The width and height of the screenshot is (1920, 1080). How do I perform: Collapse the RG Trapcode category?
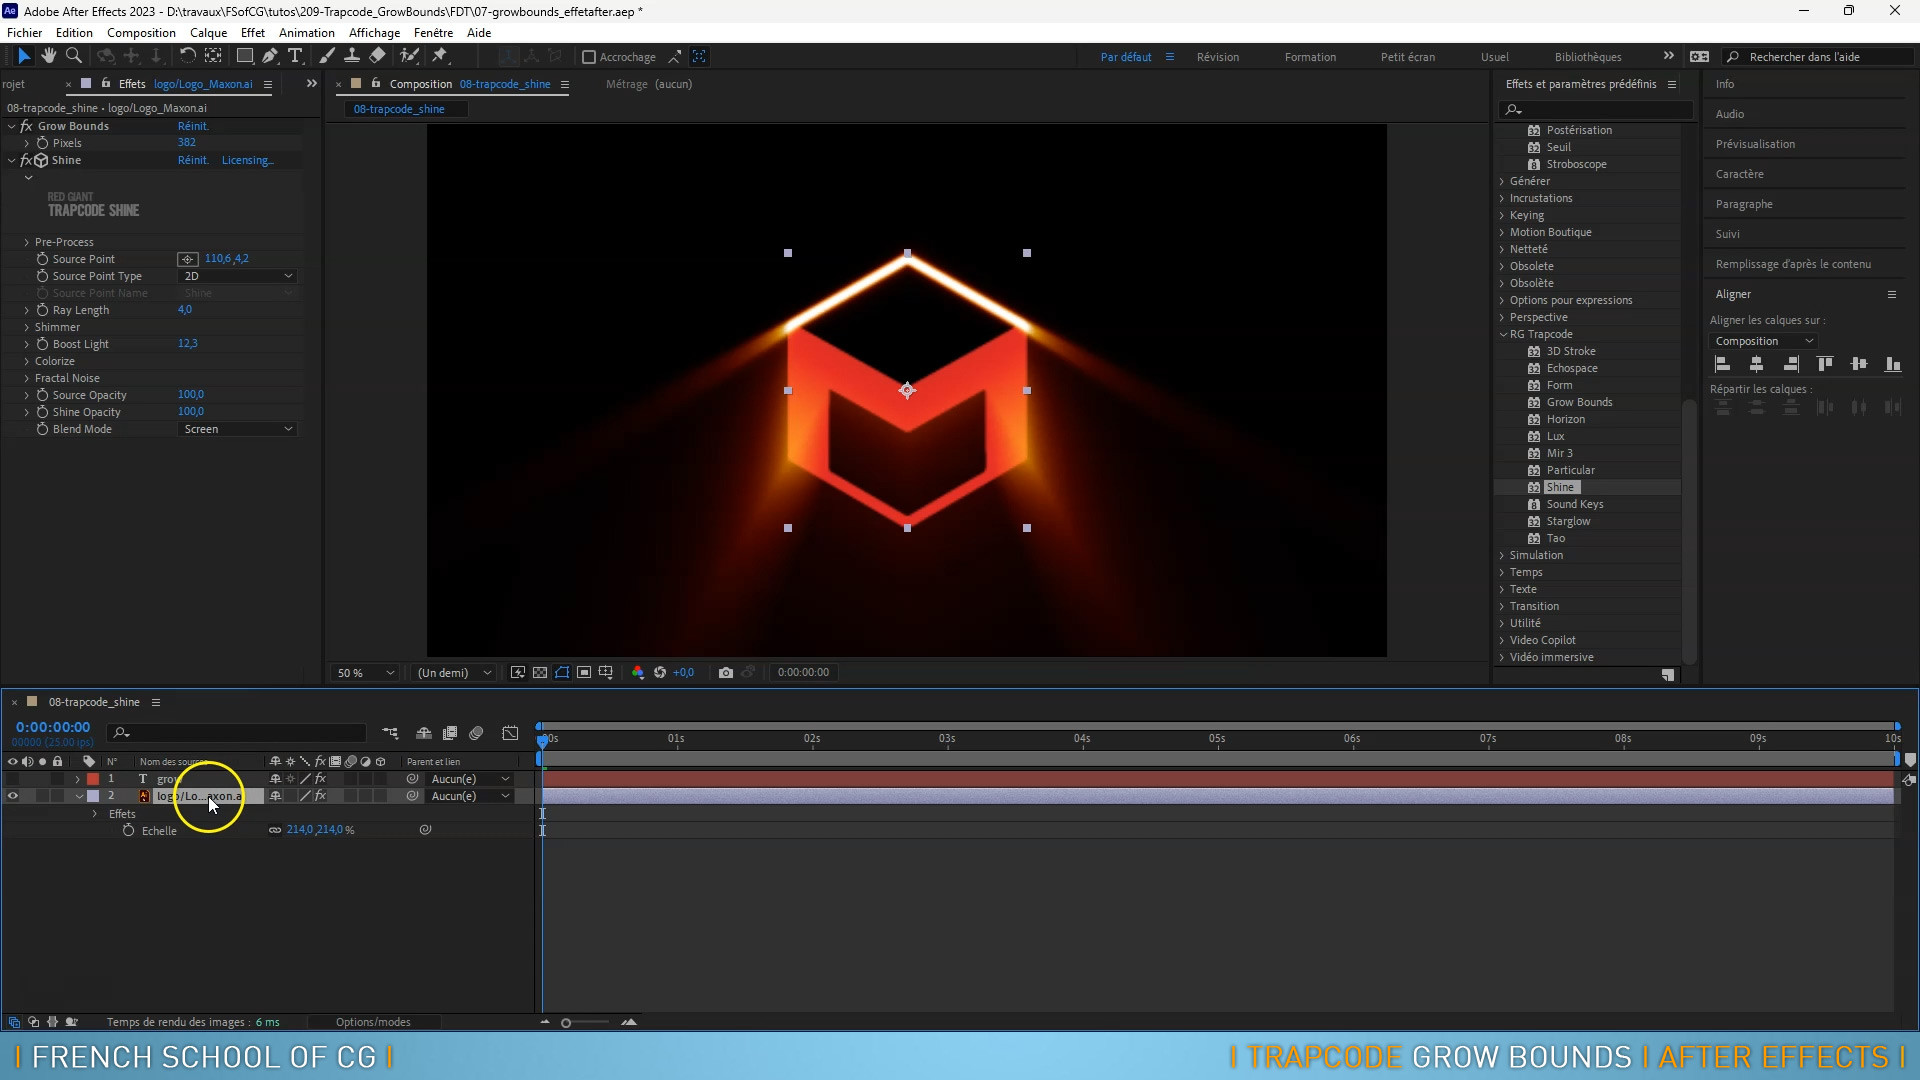pyautogui.click(x=1502, y=334)
